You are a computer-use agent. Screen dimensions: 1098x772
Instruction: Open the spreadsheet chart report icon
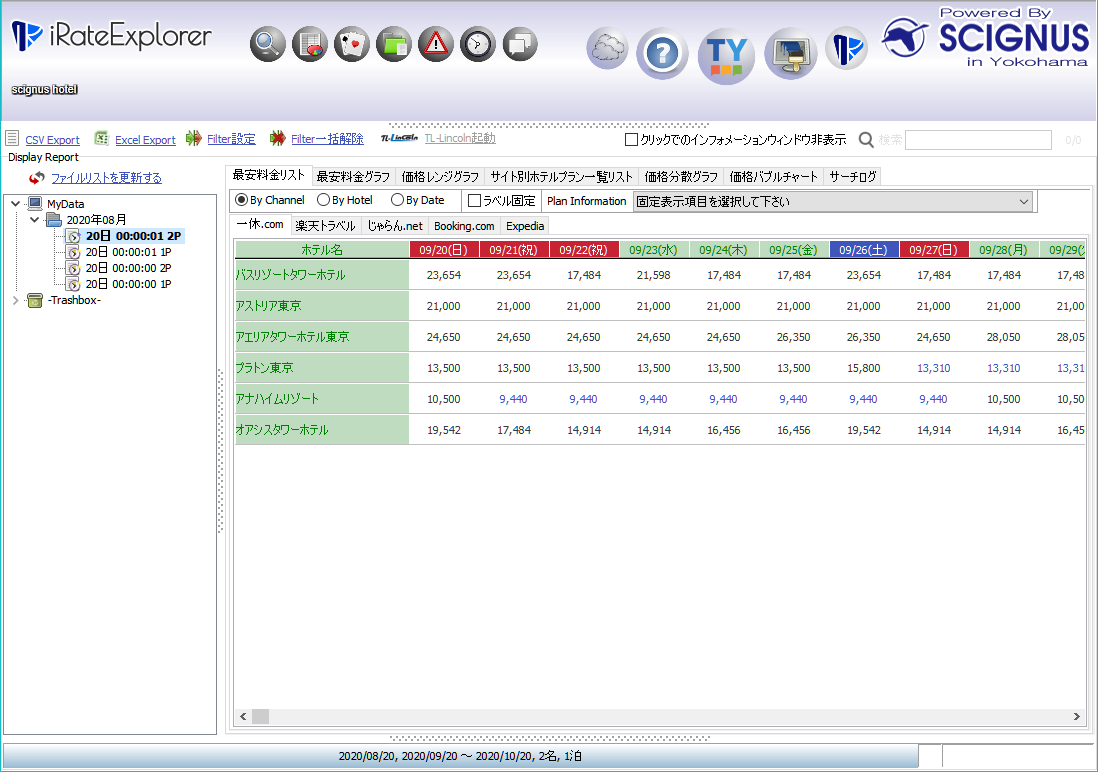coord(310,44)
